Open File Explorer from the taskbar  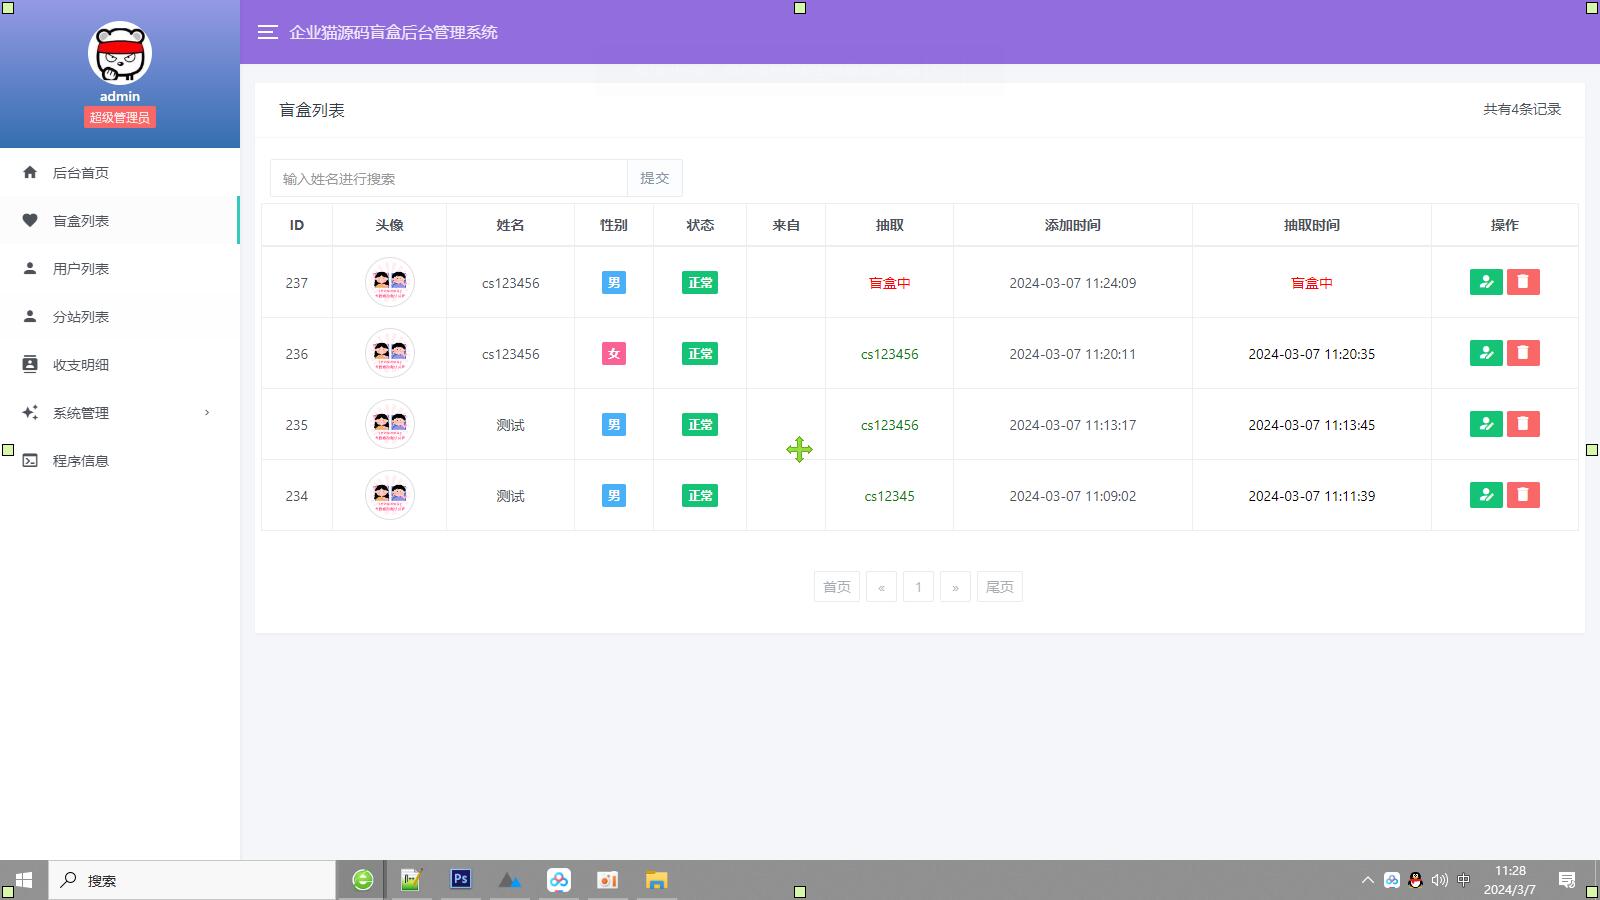point(656,880)
